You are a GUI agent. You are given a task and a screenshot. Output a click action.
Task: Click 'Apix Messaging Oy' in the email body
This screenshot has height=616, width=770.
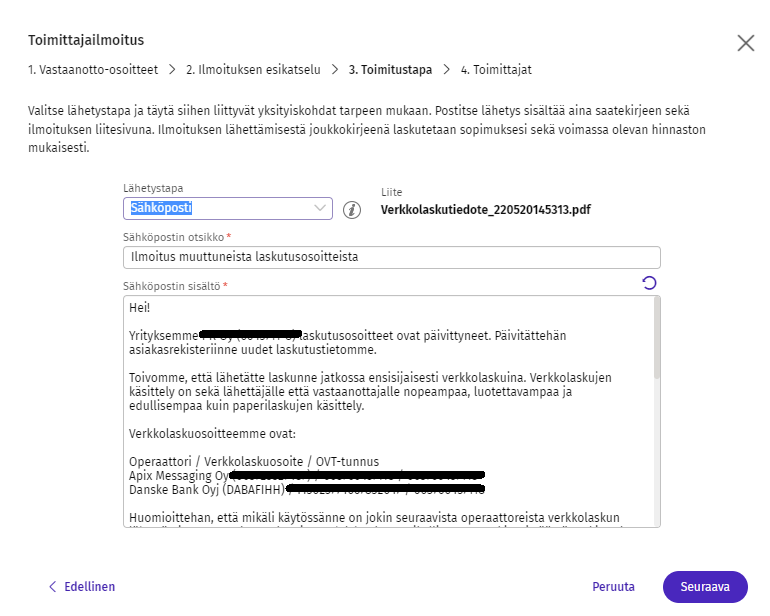pos(179,476)
